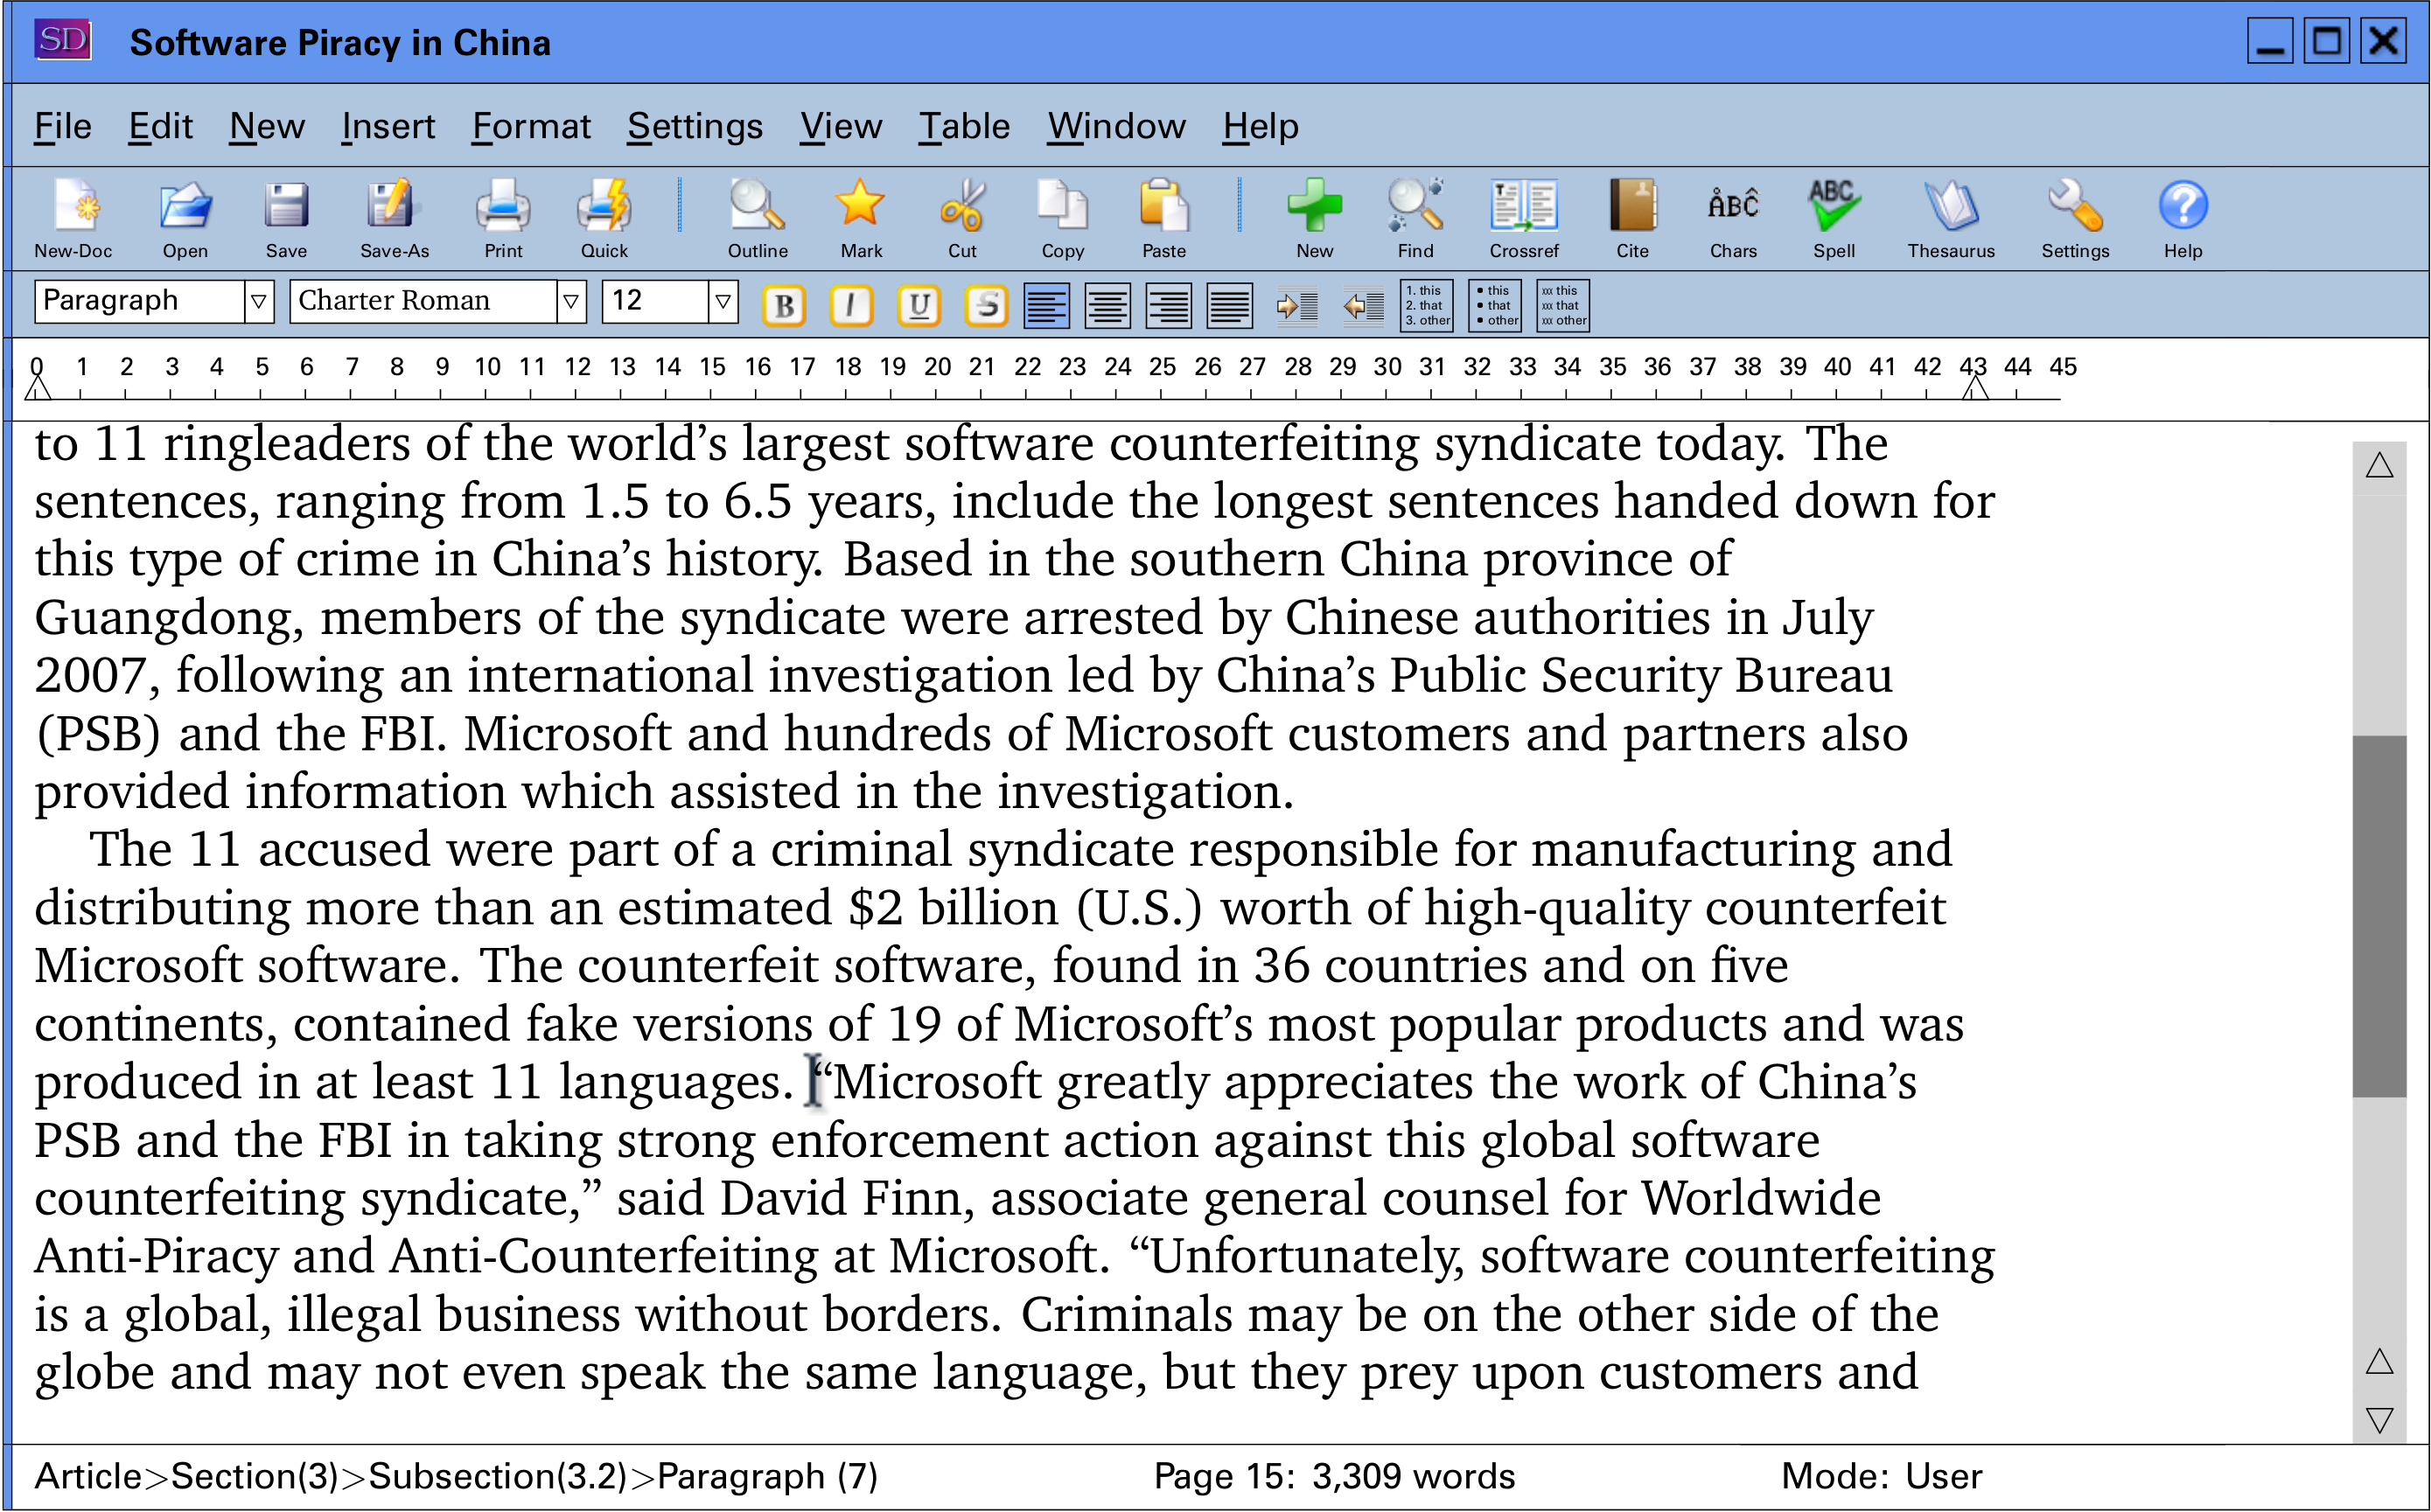Click 'Section(3)' in the status bar path

254,1476
